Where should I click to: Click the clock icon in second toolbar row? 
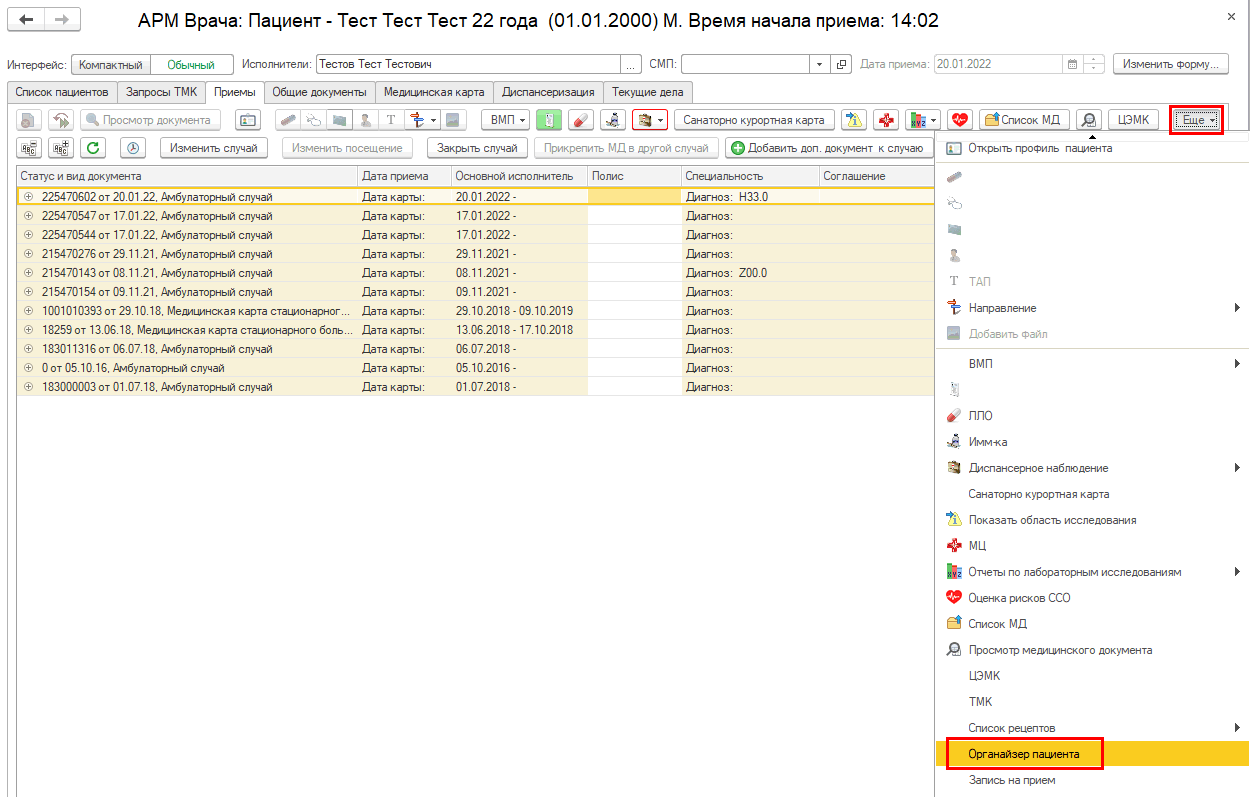pyautogui.click(x=133, y=148)
